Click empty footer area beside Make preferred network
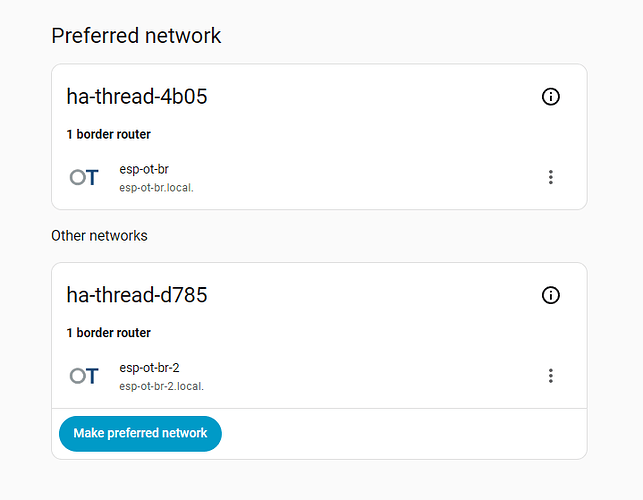The height and width of the screenshot is (500, 643). [x=400, y=434]
